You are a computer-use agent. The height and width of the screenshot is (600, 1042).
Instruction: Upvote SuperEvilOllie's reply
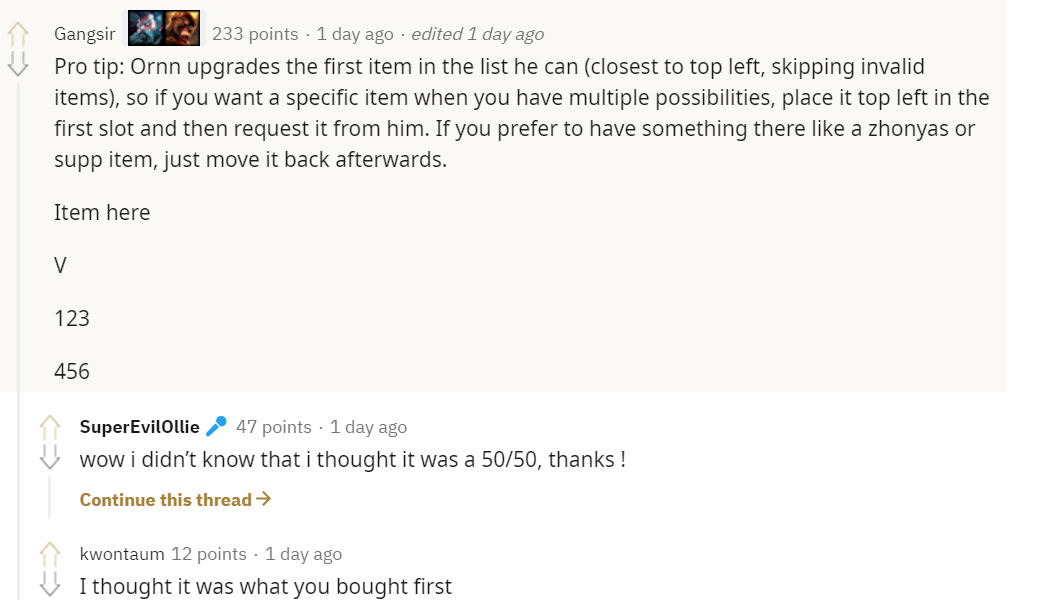pos(50,427)
